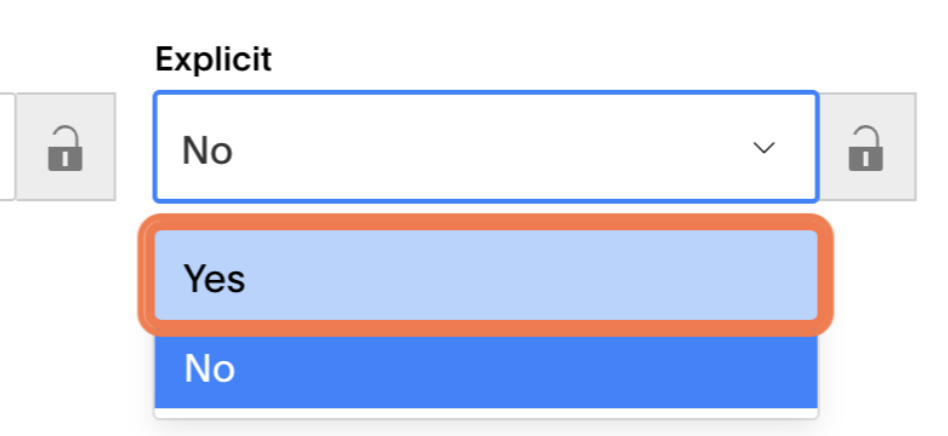
Task: Click the current No value in Explicit box
Action: [x=207, y=150]
